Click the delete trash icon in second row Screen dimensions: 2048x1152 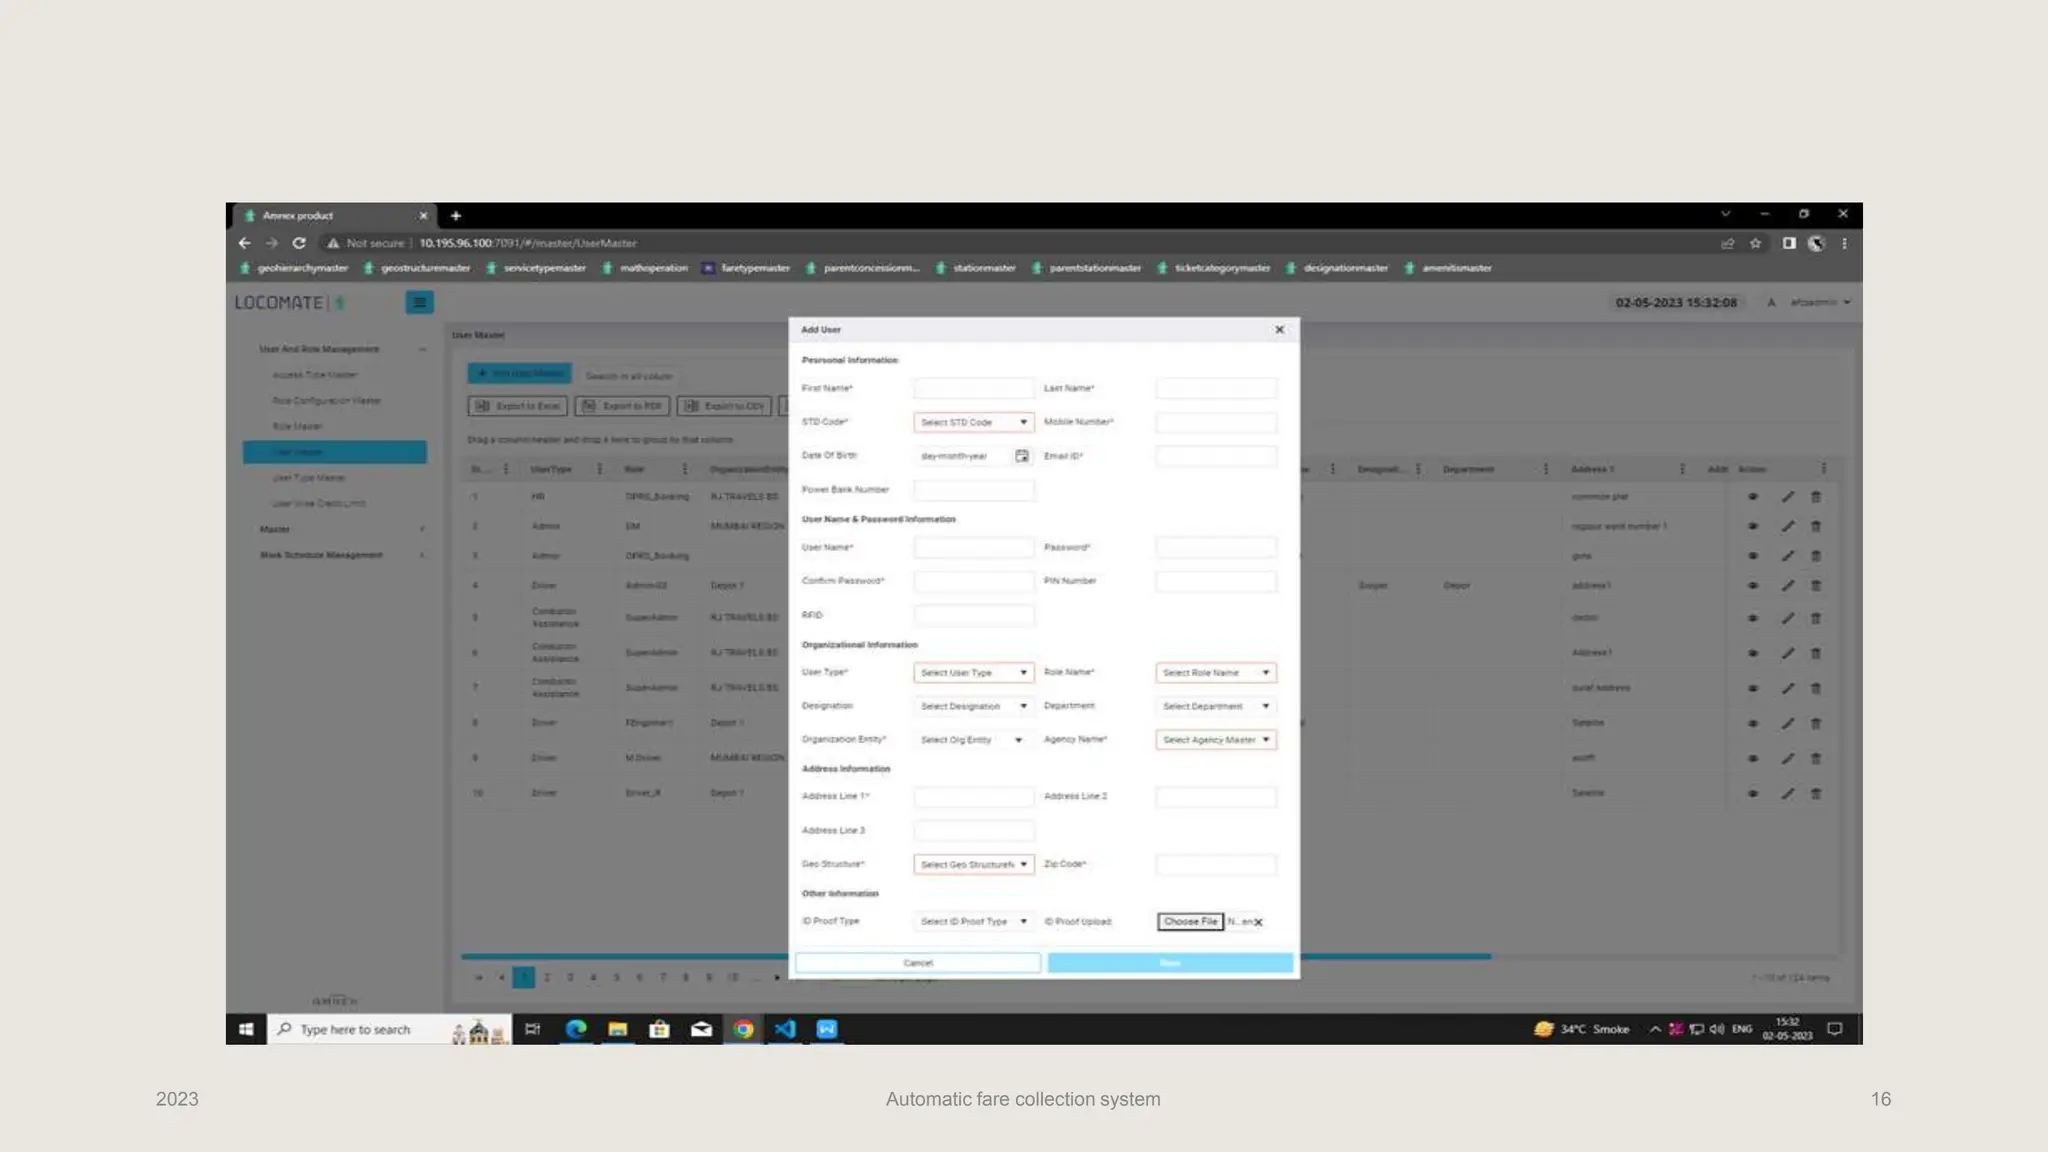coord(1816,526)
